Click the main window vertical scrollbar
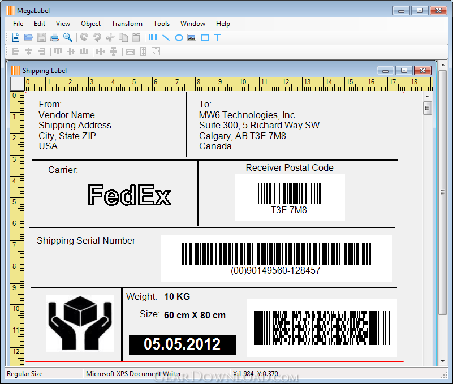453x385 pixels. pos(442,213)
